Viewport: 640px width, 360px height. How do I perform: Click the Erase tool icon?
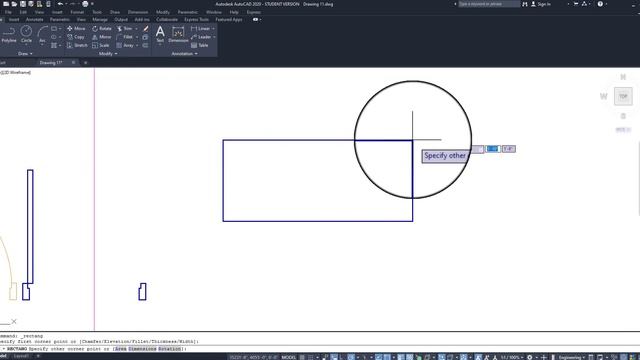[146, 29]
